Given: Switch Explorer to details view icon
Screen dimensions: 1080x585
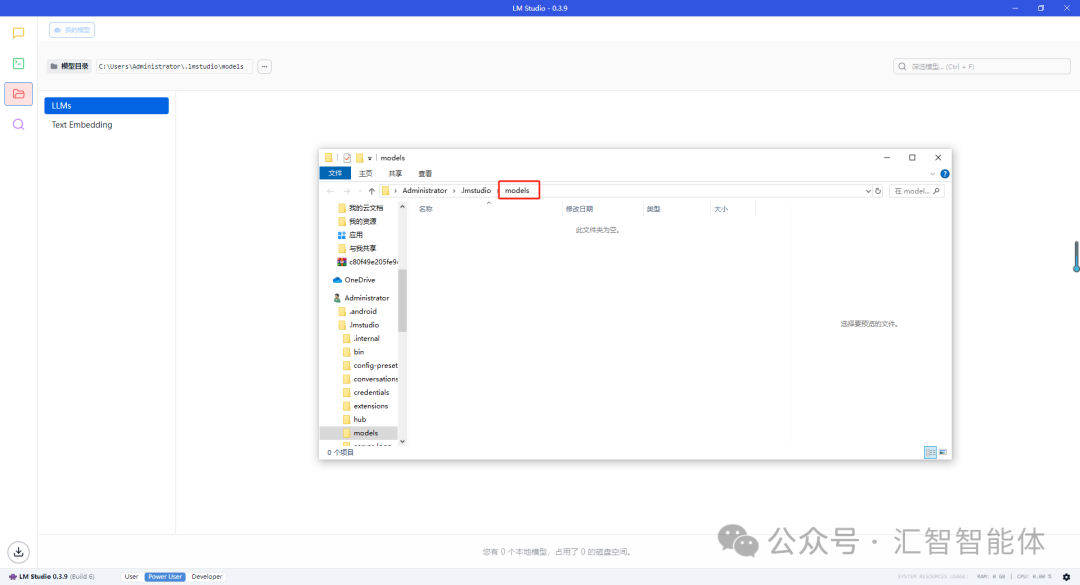Looking at the screenshot, I should (x=931, y=452).
